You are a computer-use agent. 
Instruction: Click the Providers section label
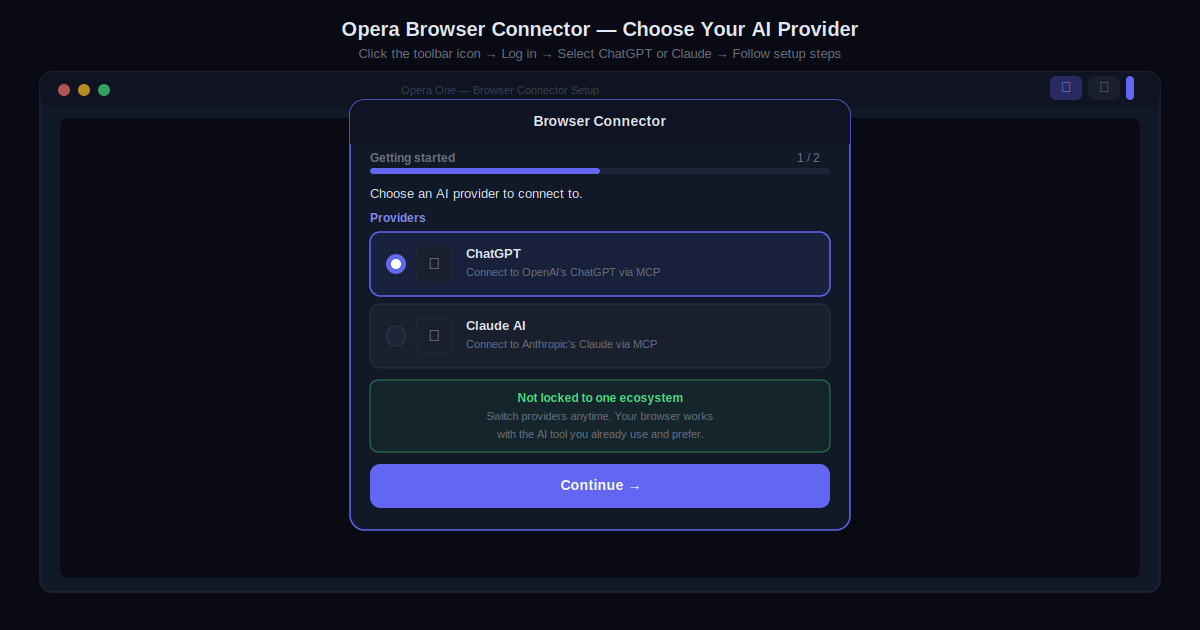click(x=398, y=218)
